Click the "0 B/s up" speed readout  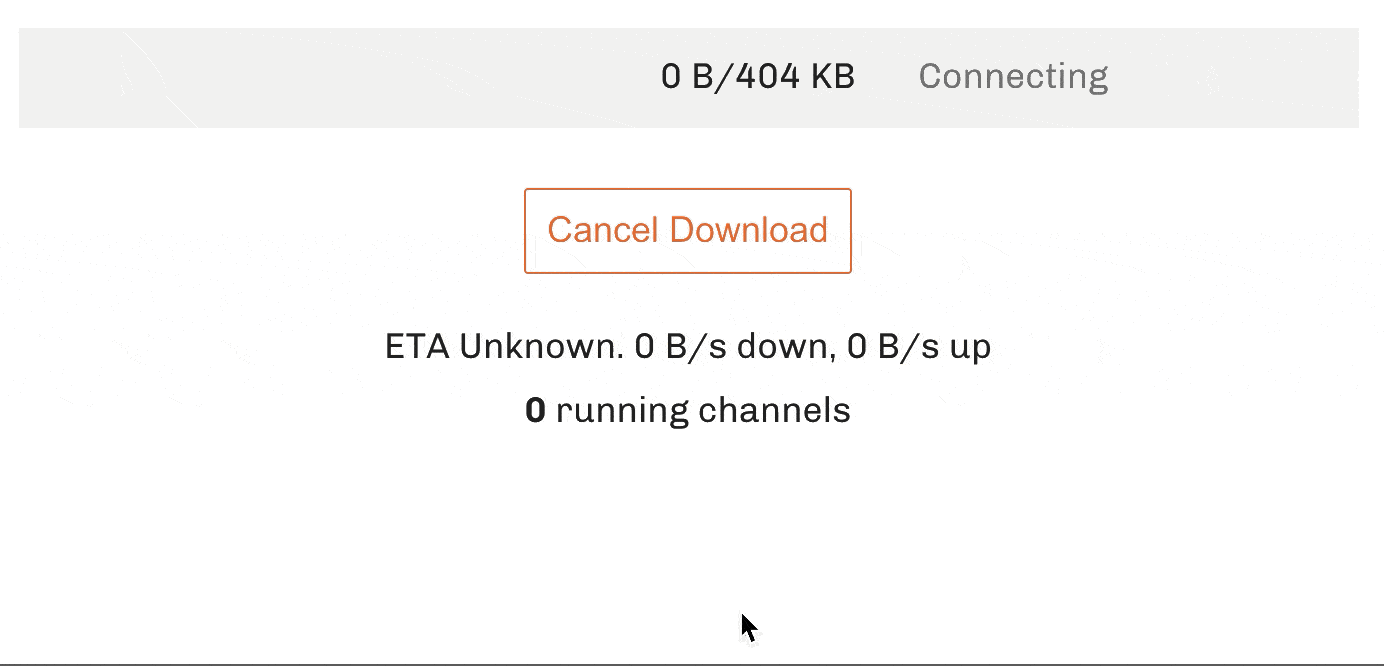point(919,347)
